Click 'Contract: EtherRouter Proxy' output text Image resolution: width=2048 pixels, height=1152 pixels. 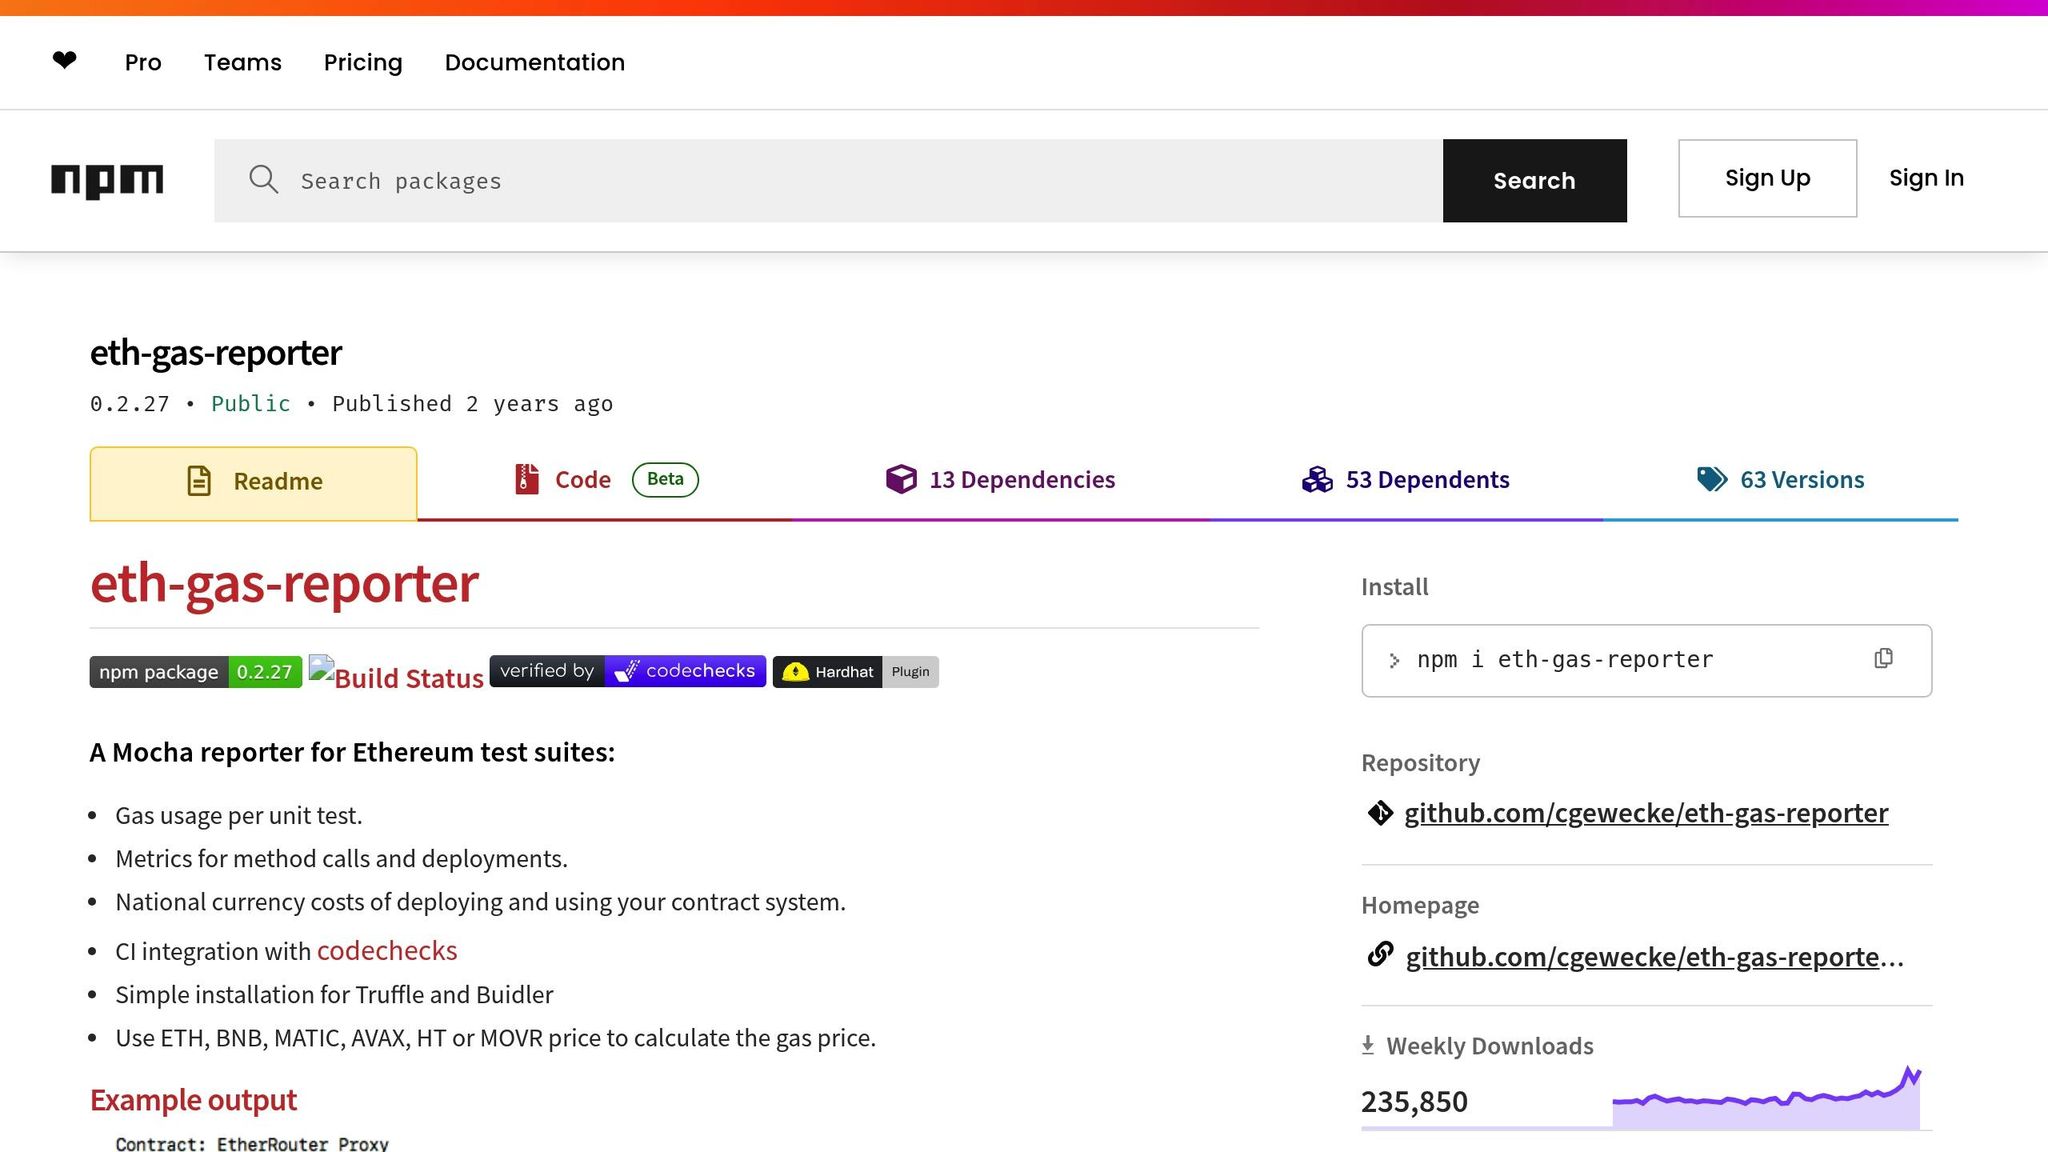tap(252, 1143)
